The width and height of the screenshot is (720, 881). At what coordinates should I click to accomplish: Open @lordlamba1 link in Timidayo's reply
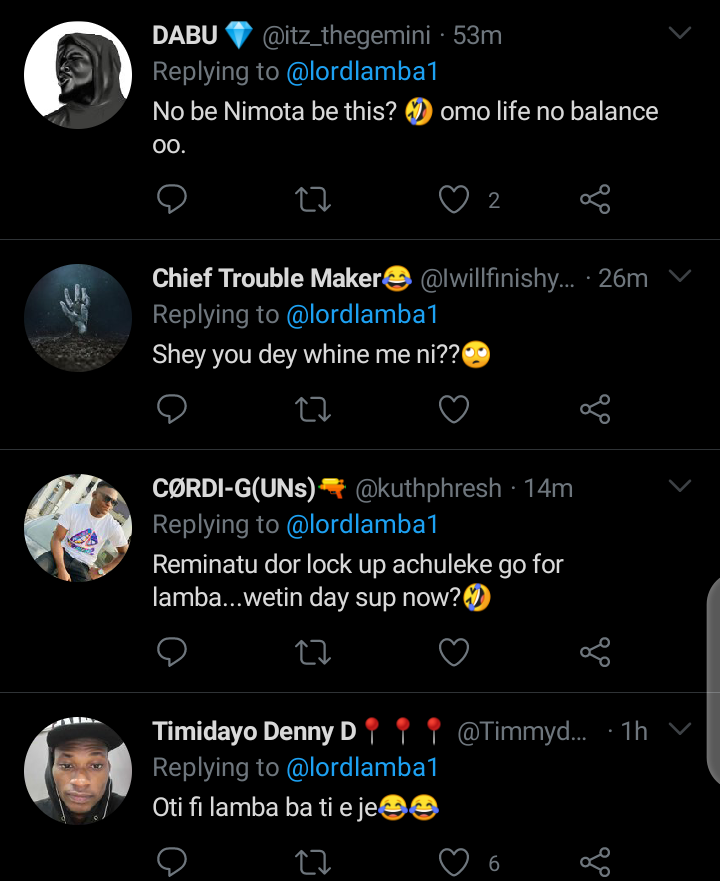[x=362, y=768]
